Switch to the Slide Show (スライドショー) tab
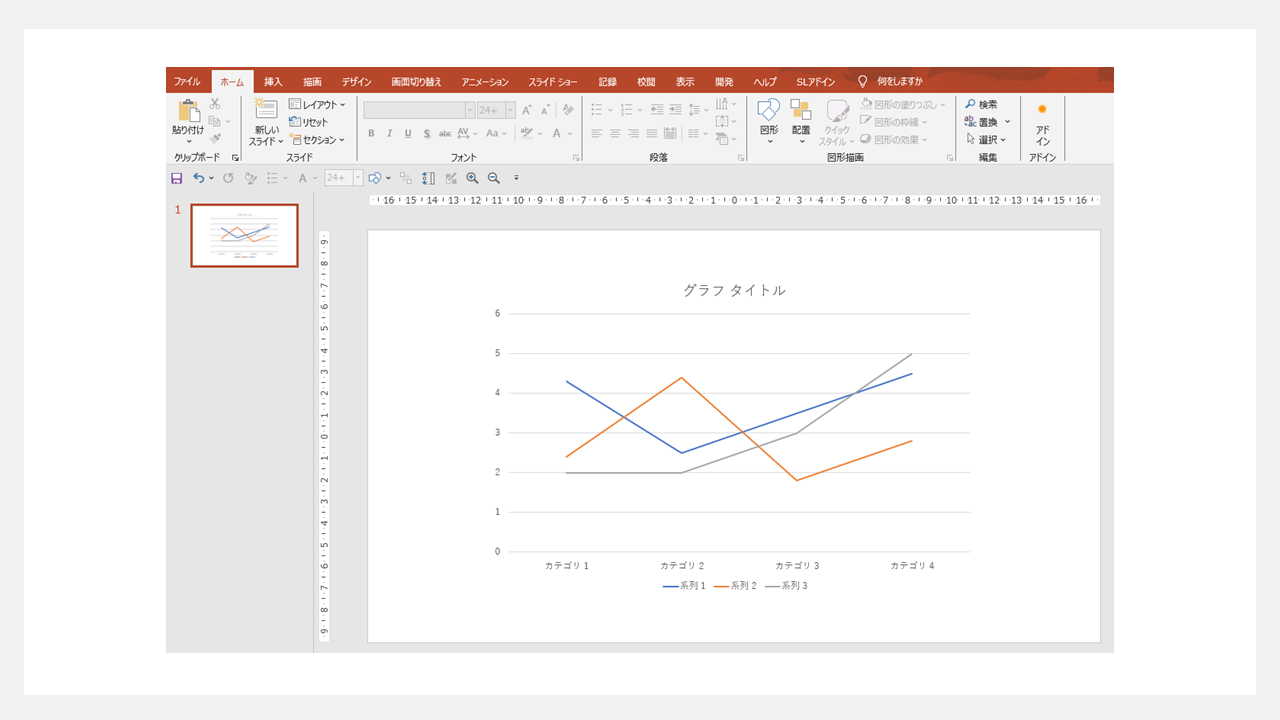This screenshot has width=1280, height=720. tap(553, 82)
